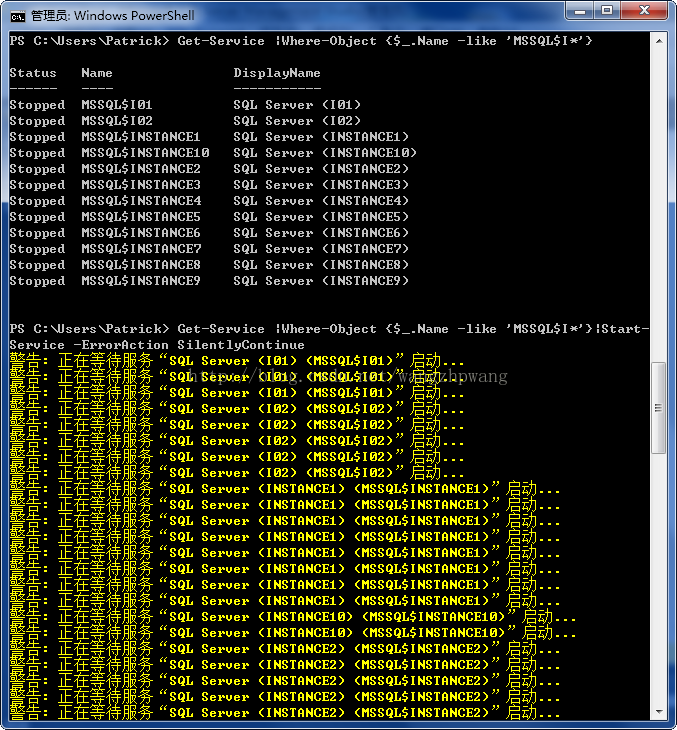The height and width of the screenshot is (730, 677).
Task: Click MSSQL$INSTANCE8 in the Name column
Action: (141, 265)
